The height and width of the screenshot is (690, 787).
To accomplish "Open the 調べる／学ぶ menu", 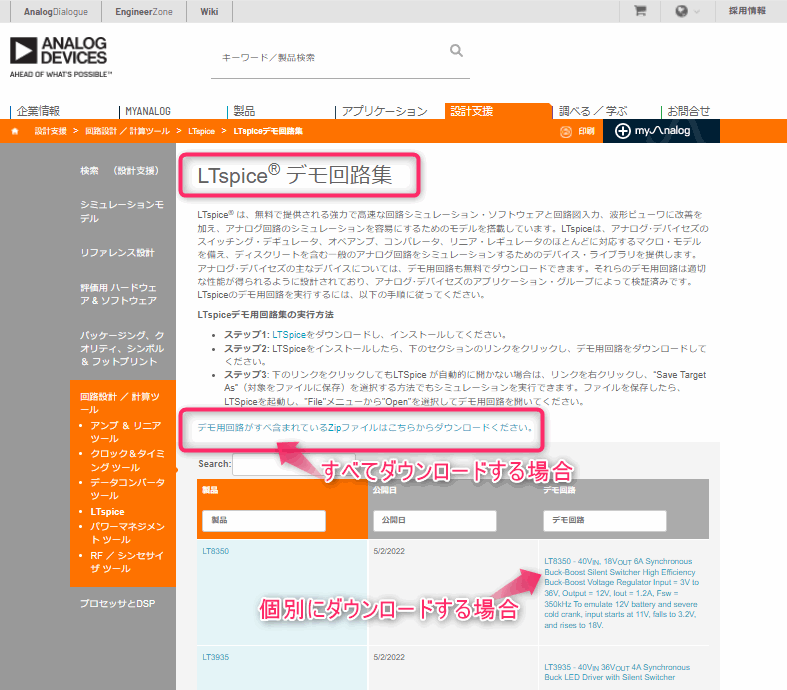I will [593, 111].
